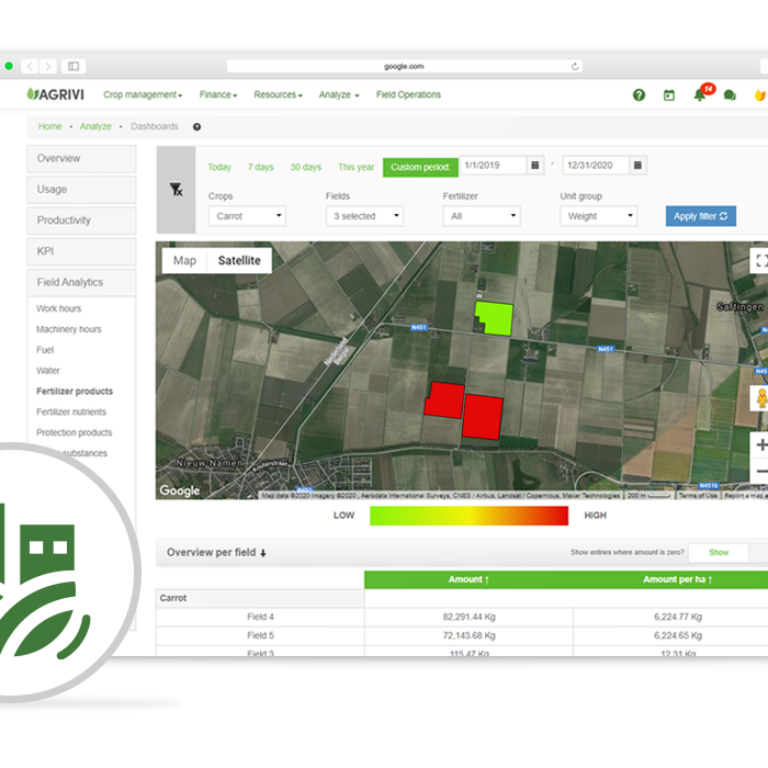This screenshot has width=768, height=768.
Task: Show entries where amount is zero
Action: coord(719,552)
